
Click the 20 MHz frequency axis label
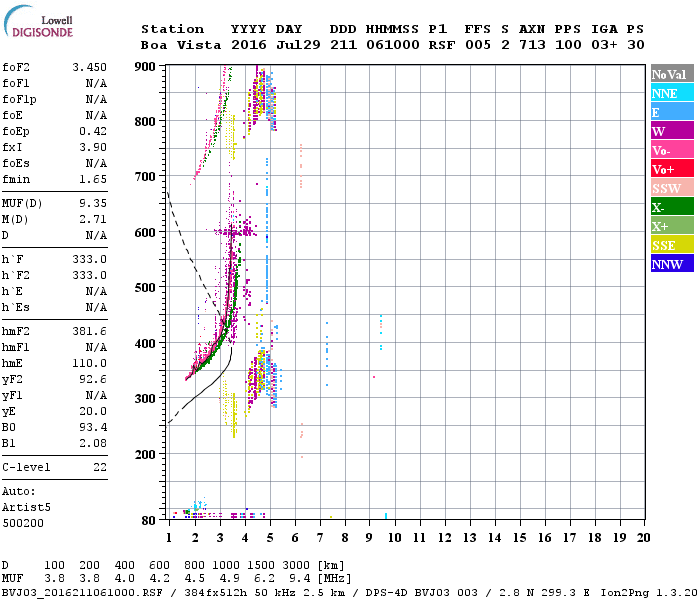(643, 538)
